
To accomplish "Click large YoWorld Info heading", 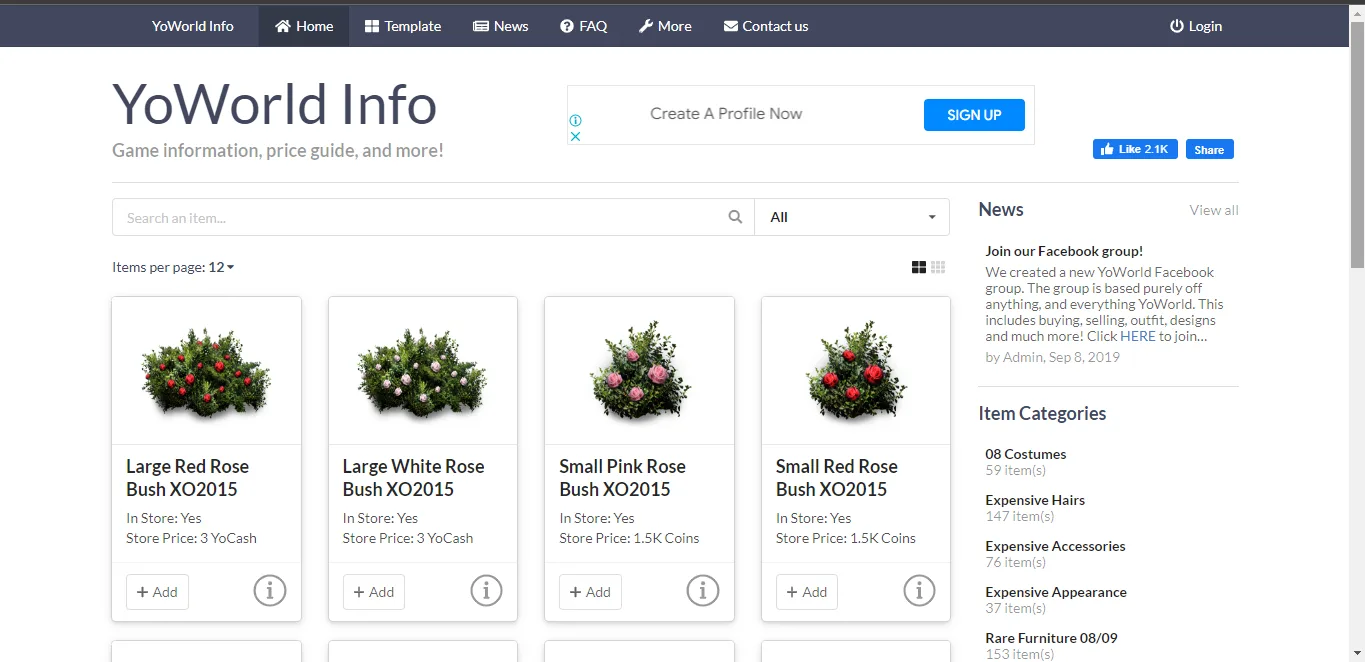I will pyautogui.click(x=274, y=104).
